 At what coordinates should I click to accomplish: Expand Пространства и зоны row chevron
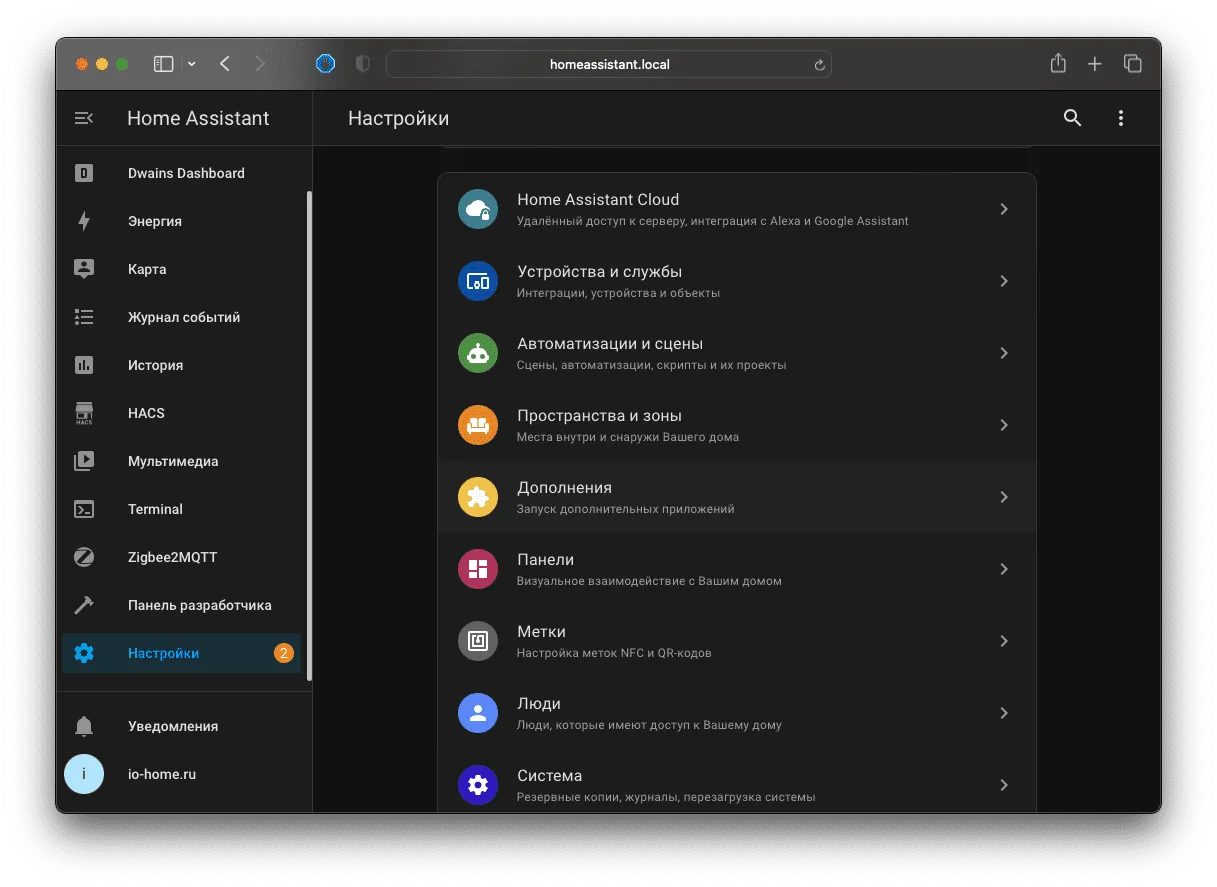(x=1004, y=425)
